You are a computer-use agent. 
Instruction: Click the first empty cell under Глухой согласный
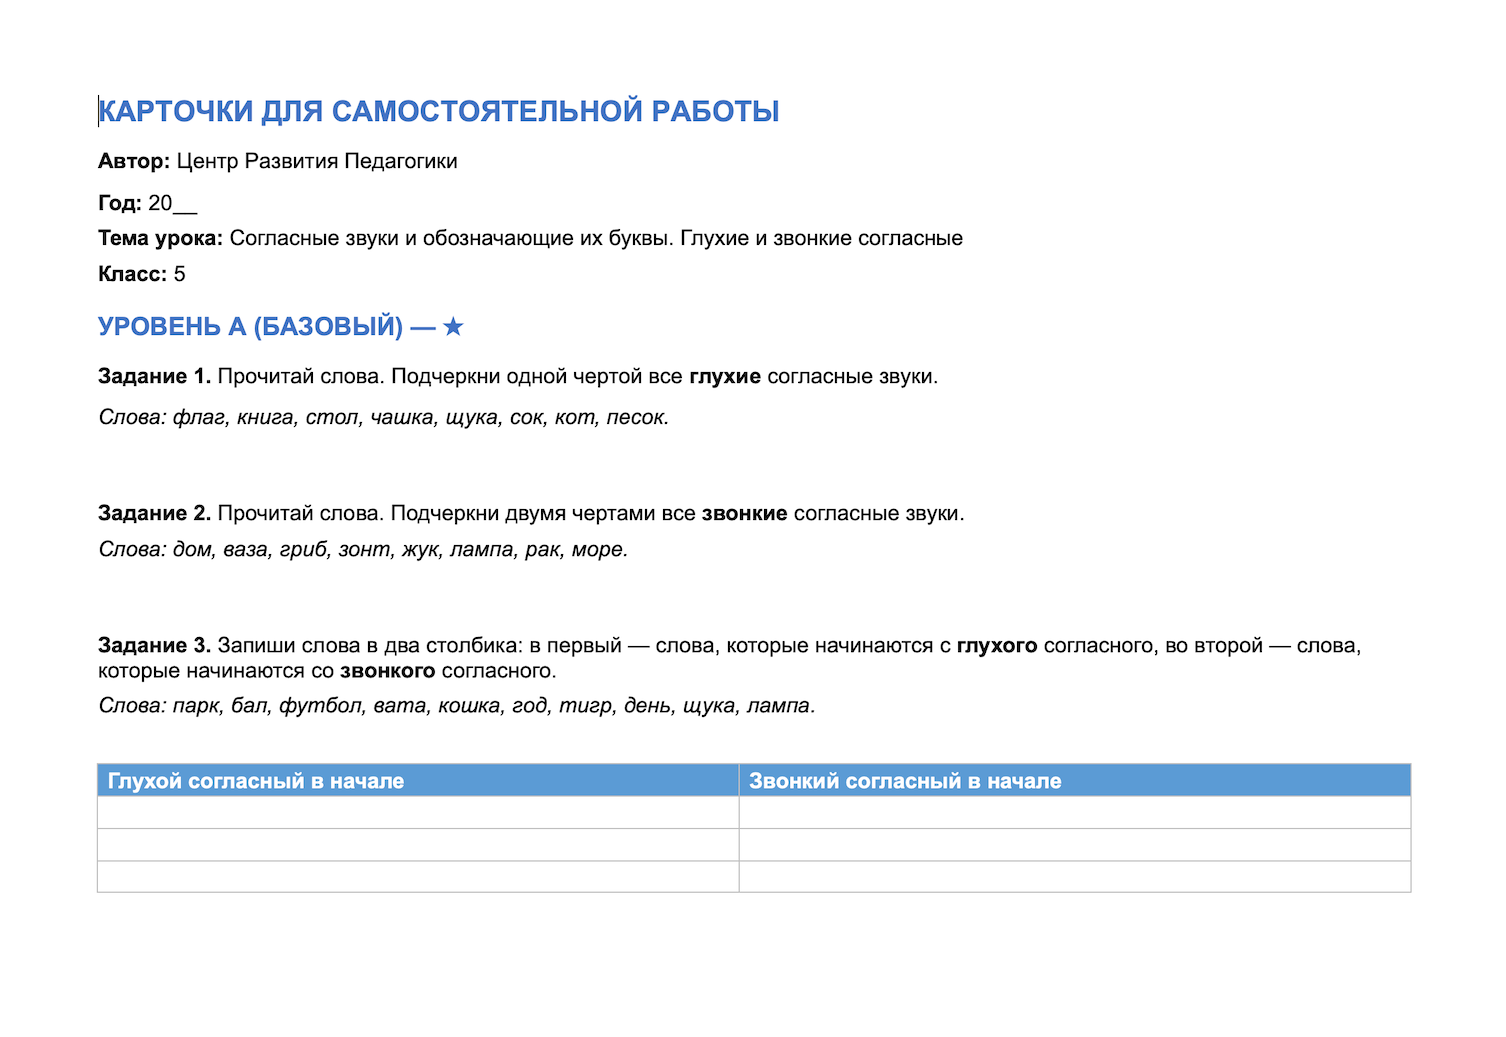pos(418,812)
